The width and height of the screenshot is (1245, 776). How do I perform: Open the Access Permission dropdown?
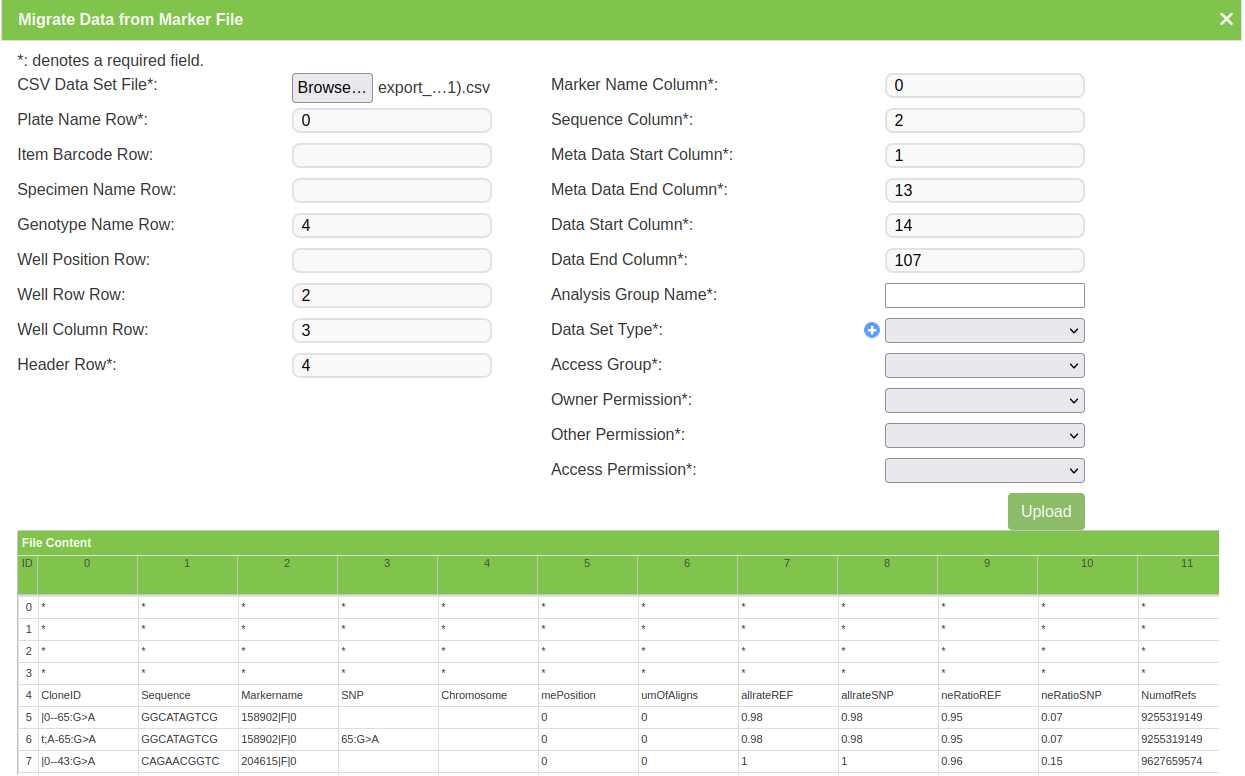984,470
